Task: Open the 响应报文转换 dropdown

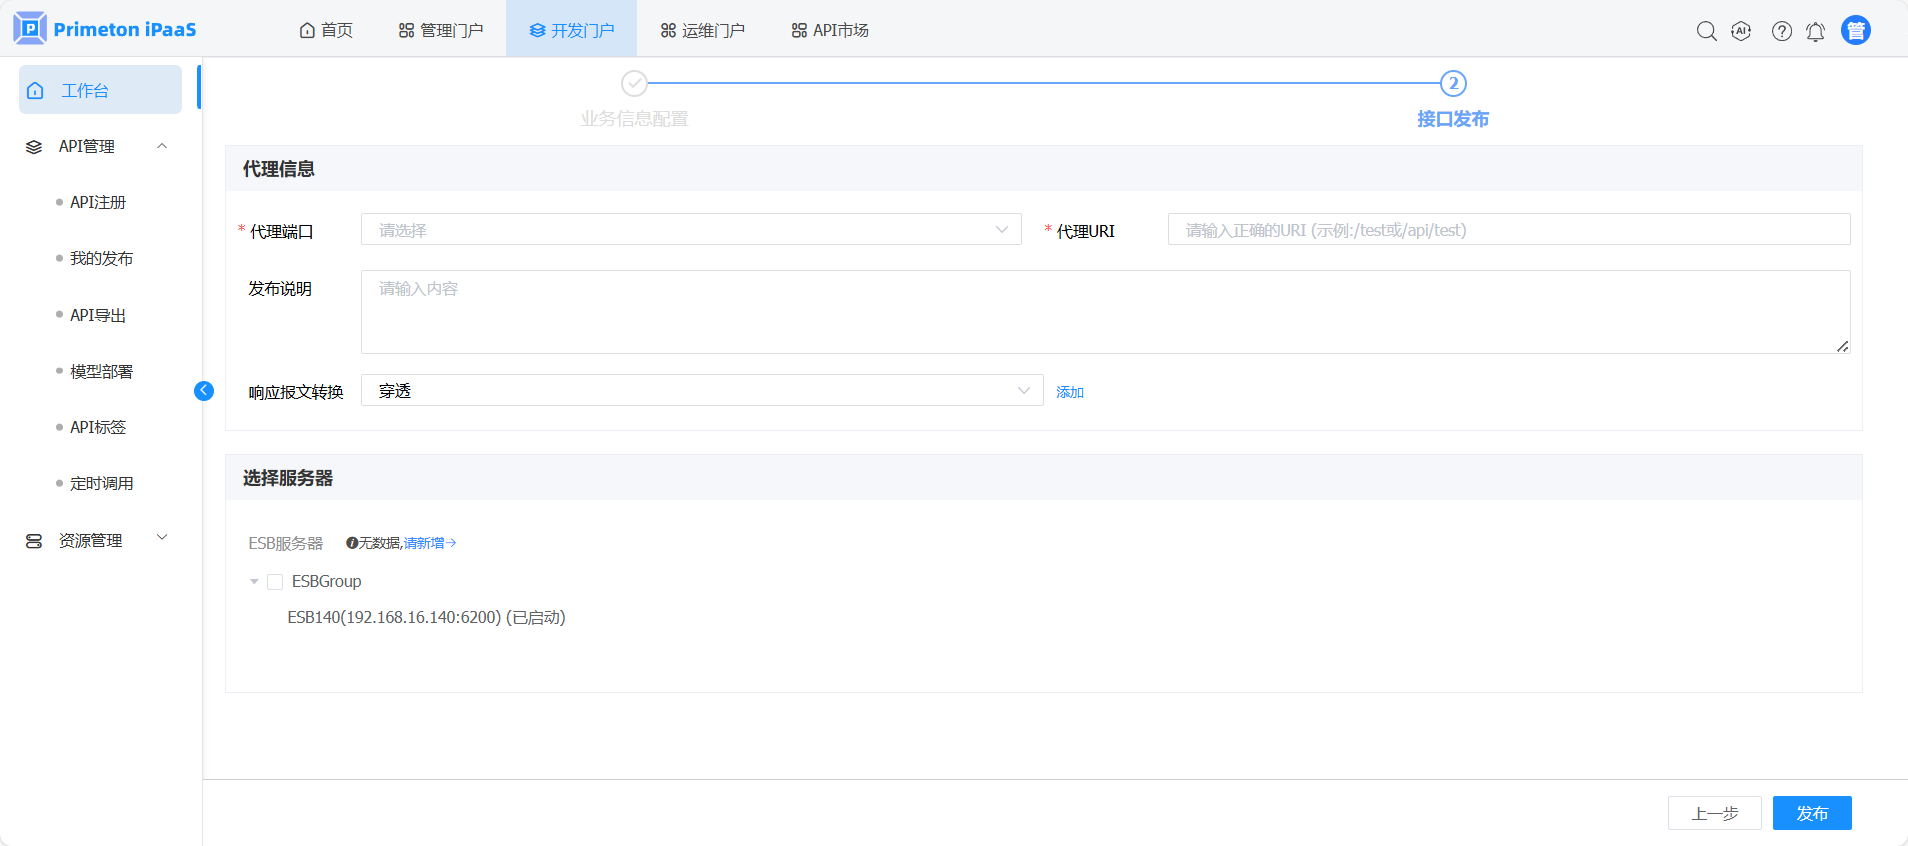Action: [x=701, y=391]
